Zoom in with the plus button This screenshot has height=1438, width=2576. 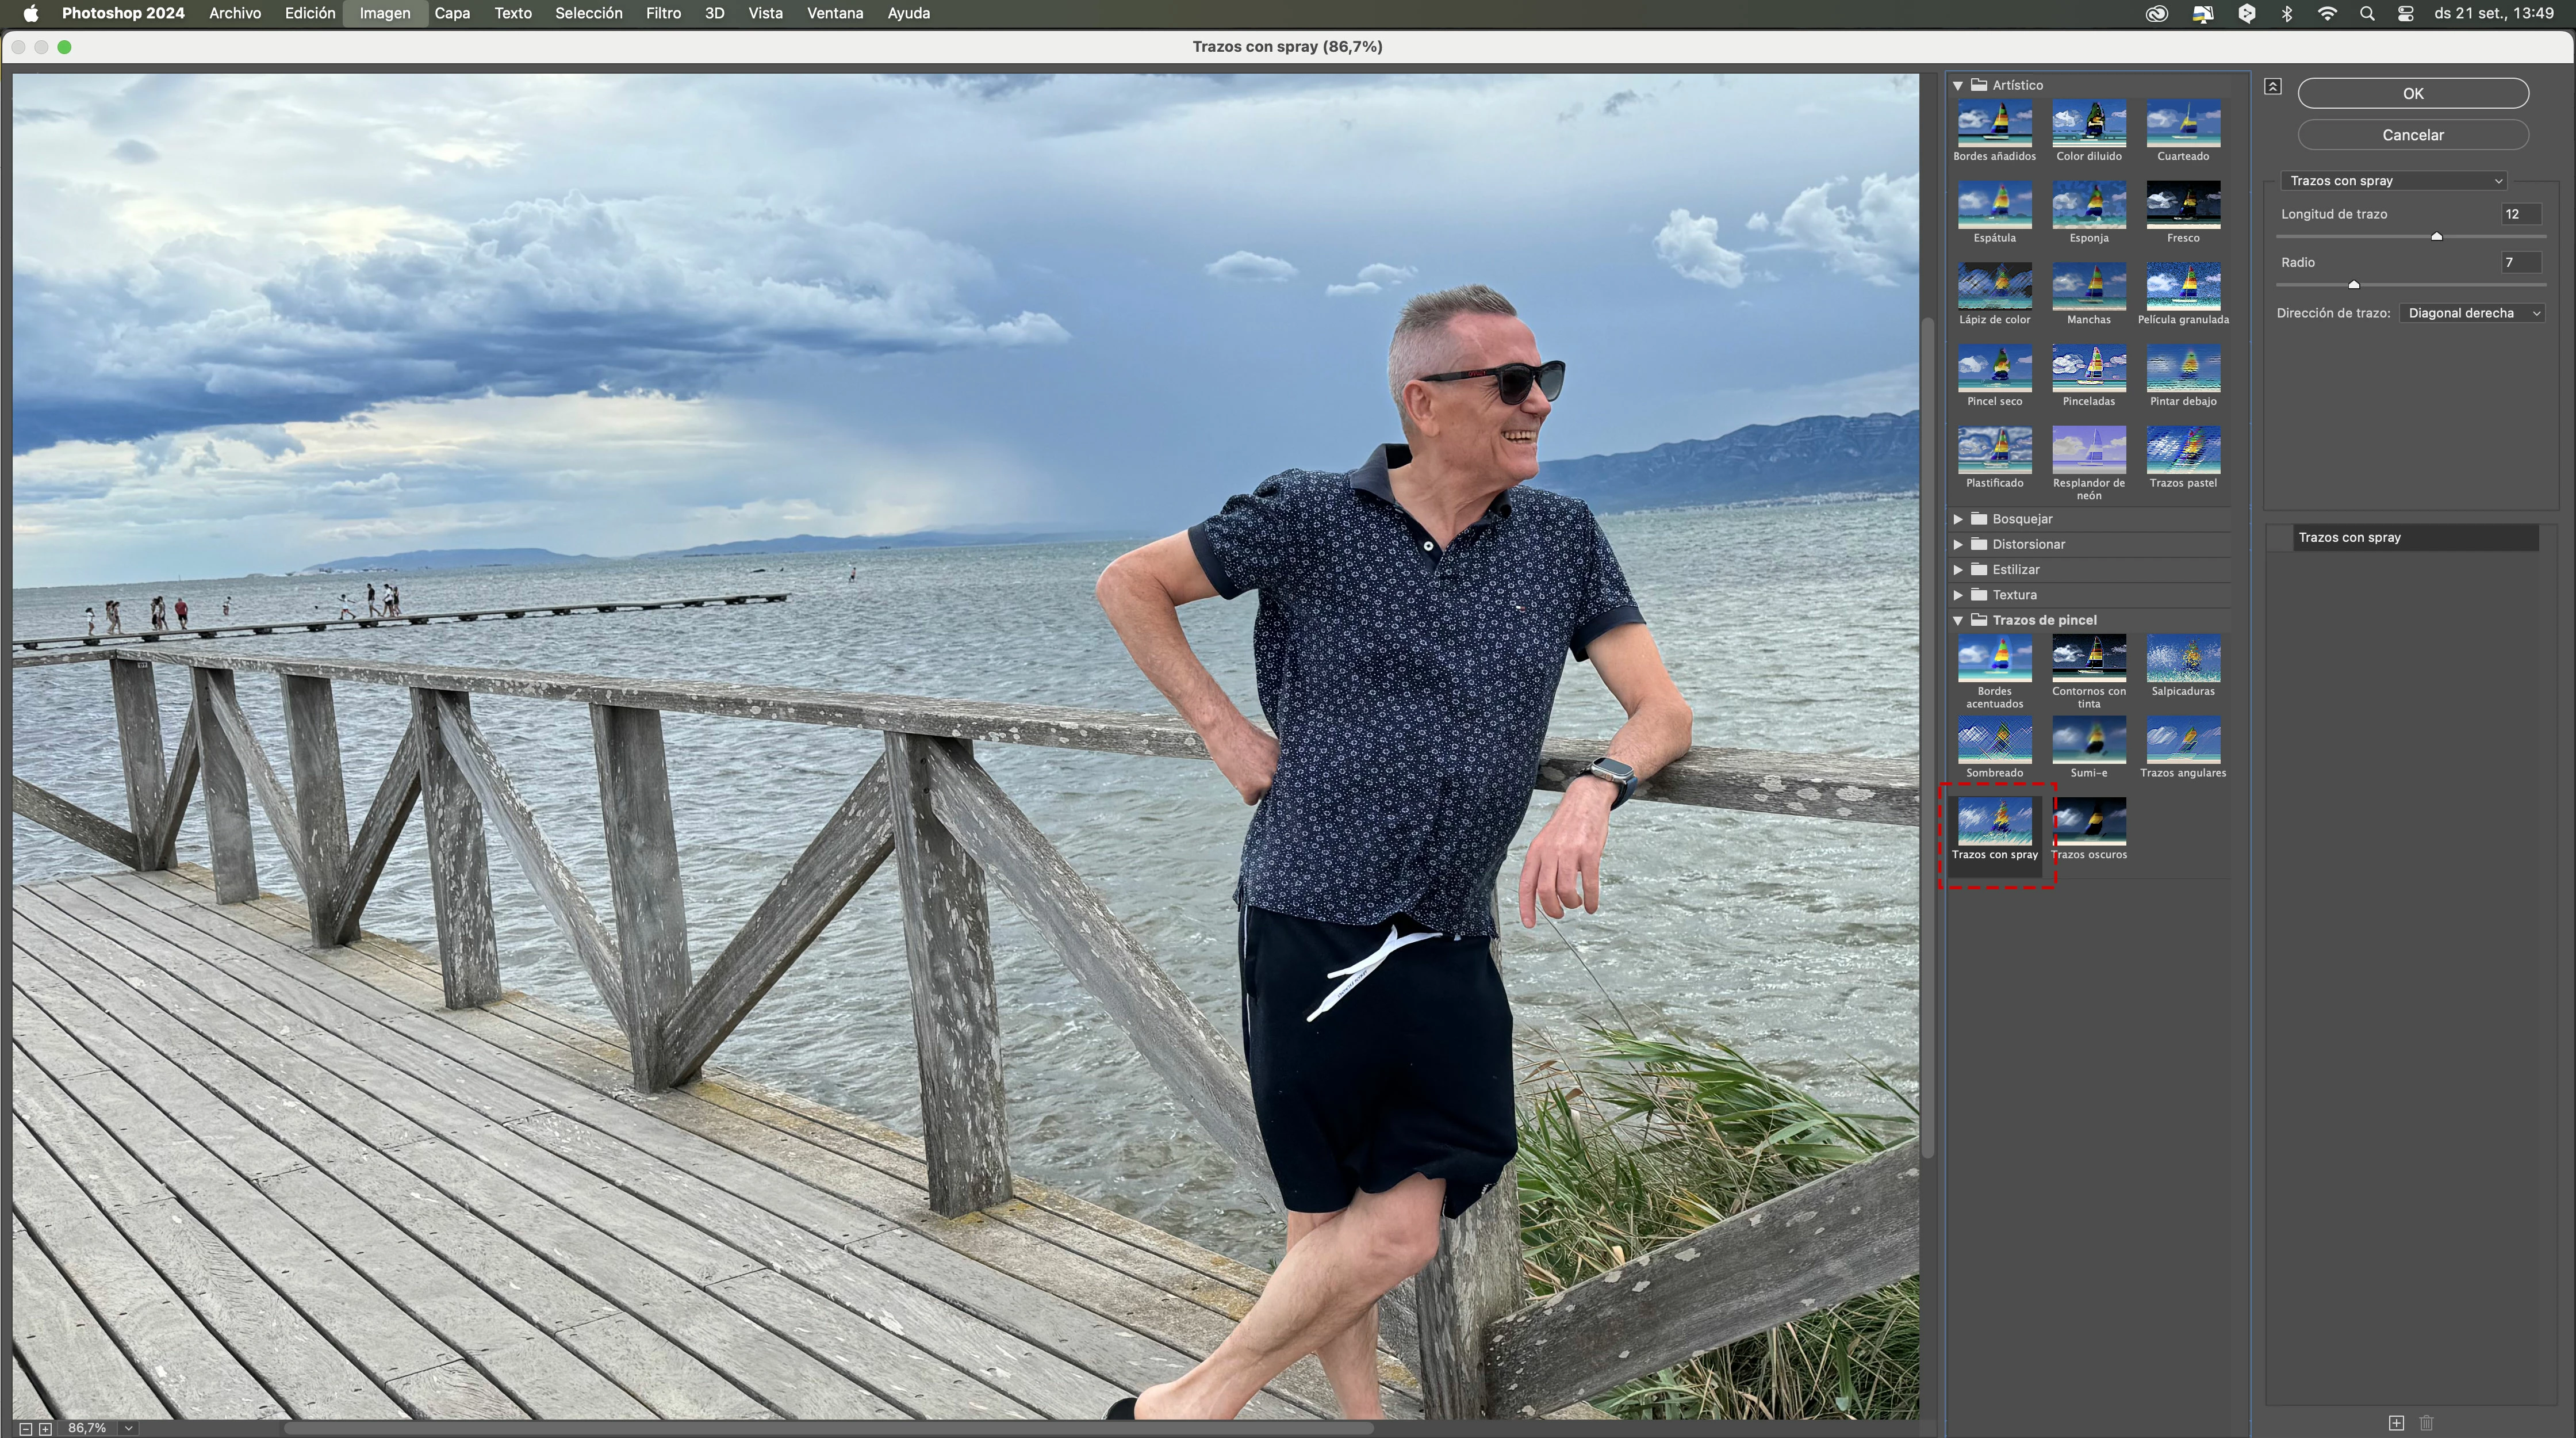(x=45, y=1429)
